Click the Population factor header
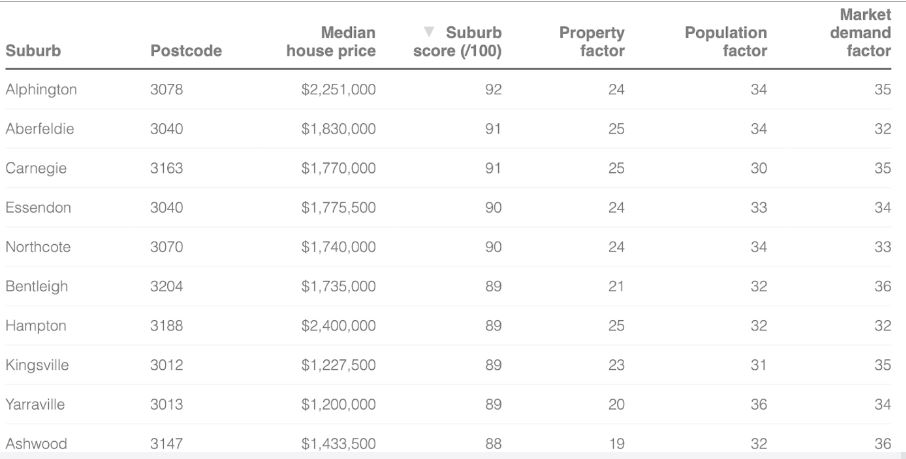Screen dimensions: 906x459 (x=725, y=42)
